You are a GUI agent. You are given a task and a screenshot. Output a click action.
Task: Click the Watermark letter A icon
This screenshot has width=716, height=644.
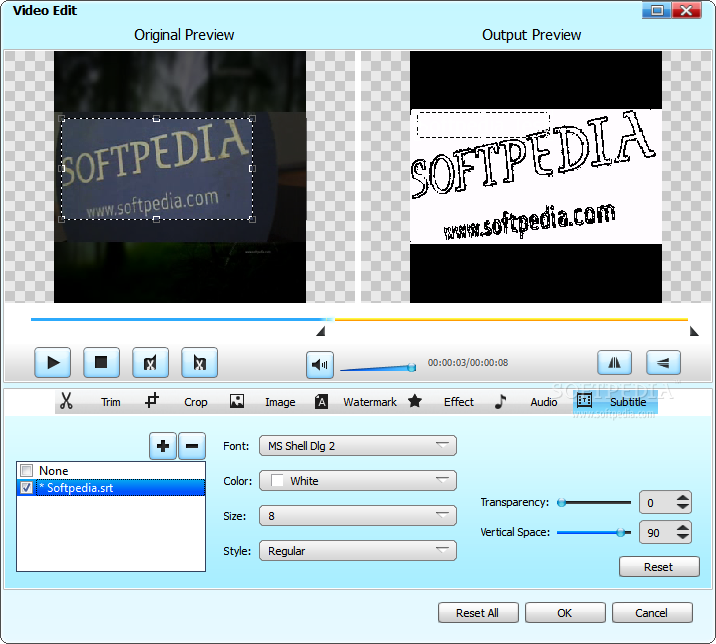pos(321,401)
